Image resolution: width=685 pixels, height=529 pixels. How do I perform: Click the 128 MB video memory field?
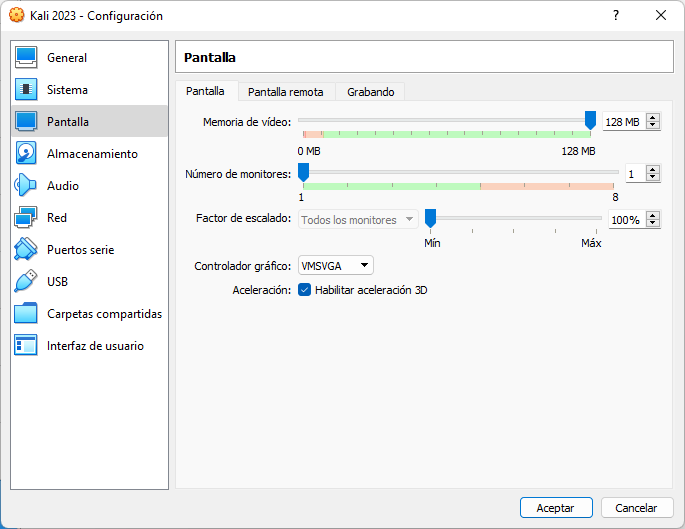624,122
